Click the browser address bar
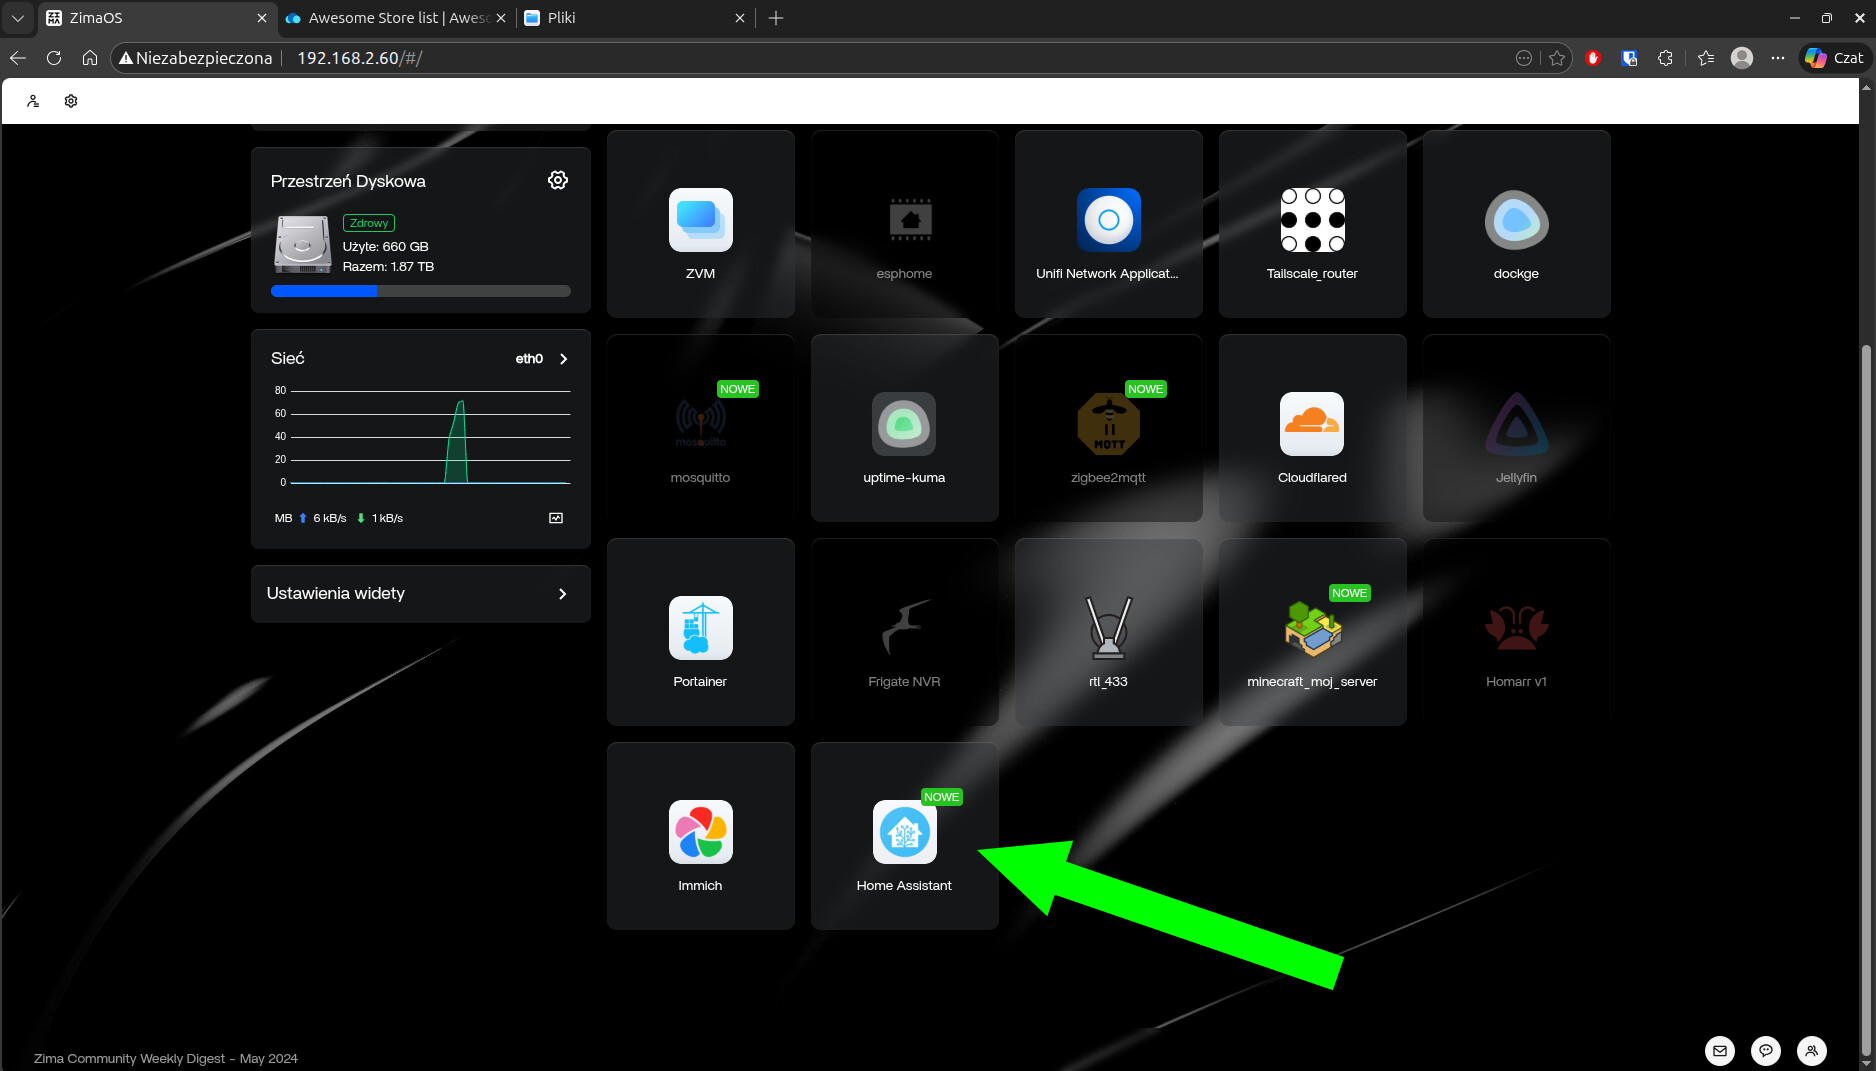 pos(800,58)
